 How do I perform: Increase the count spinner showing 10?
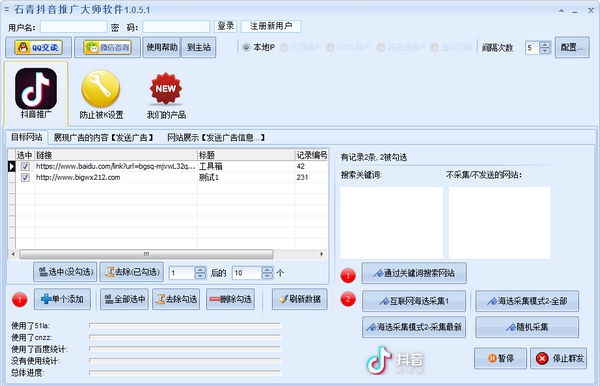267,270
